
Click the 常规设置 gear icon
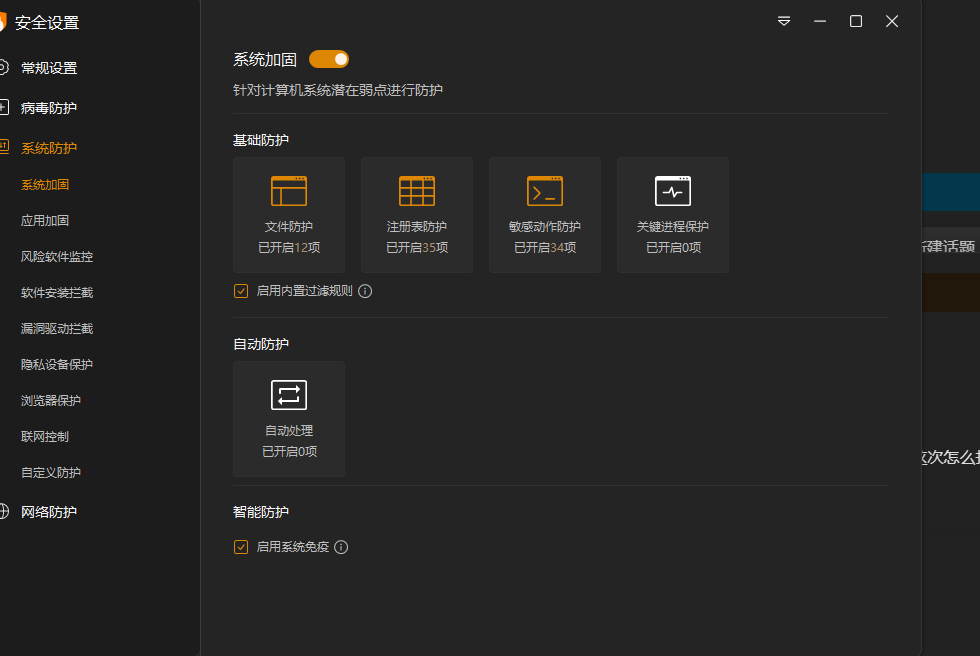pyautogui.click(x=3, y=67)
